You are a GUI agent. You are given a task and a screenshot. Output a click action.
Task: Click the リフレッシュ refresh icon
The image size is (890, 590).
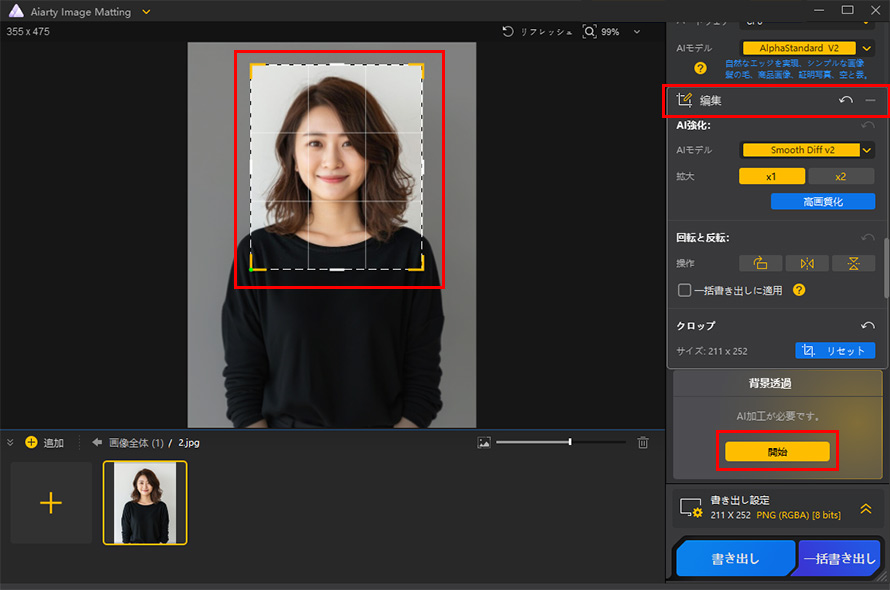point(508,31)
